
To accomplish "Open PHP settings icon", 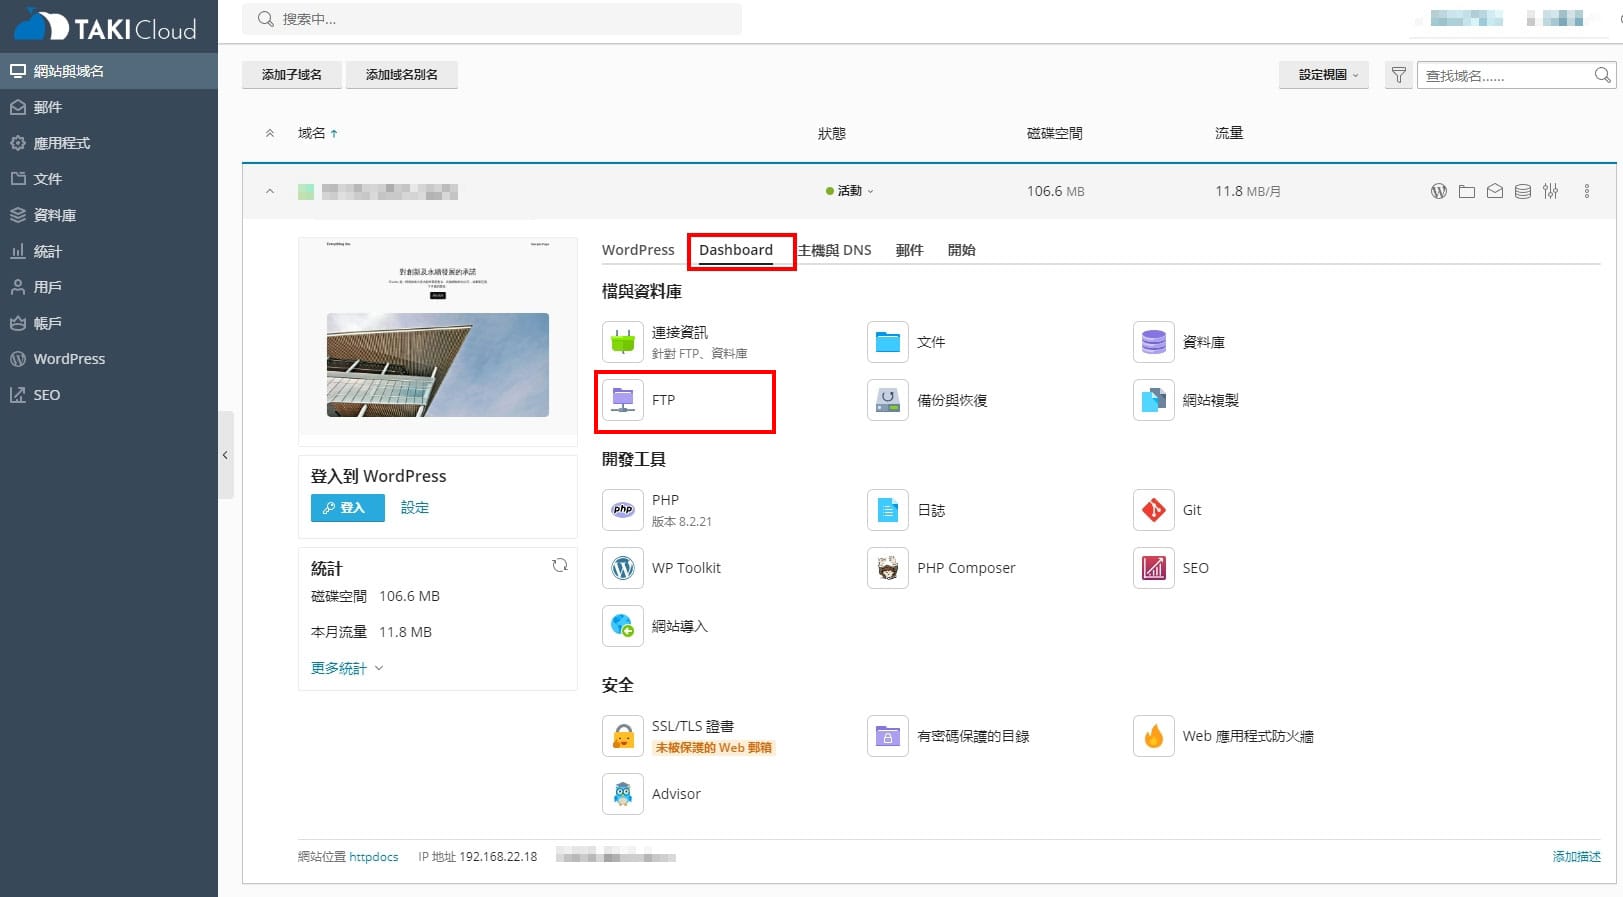I will pyautogui.click(x=623, y=510).
